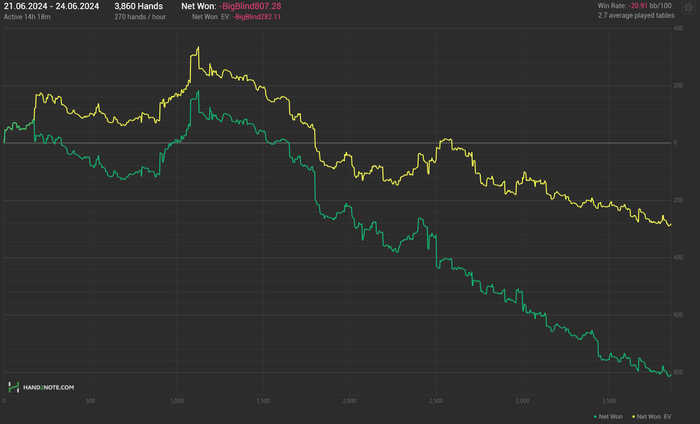Click the -BigBlind282.11 EV value
The image size is (700, 424).
[x=257, y=17]
